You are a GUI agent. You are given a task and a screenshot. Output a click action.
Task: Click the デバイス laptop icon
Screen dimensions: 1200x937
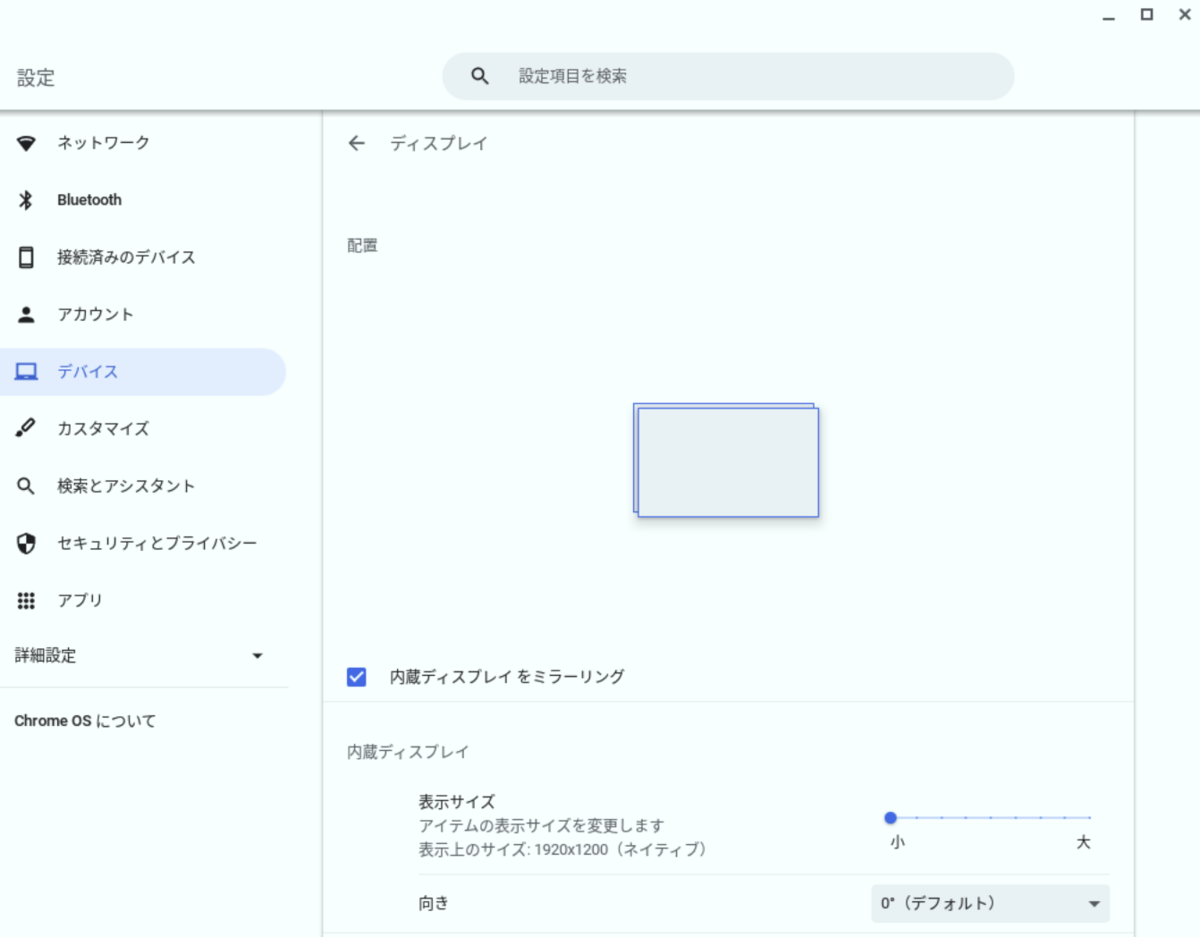click(x=26, y=370)
